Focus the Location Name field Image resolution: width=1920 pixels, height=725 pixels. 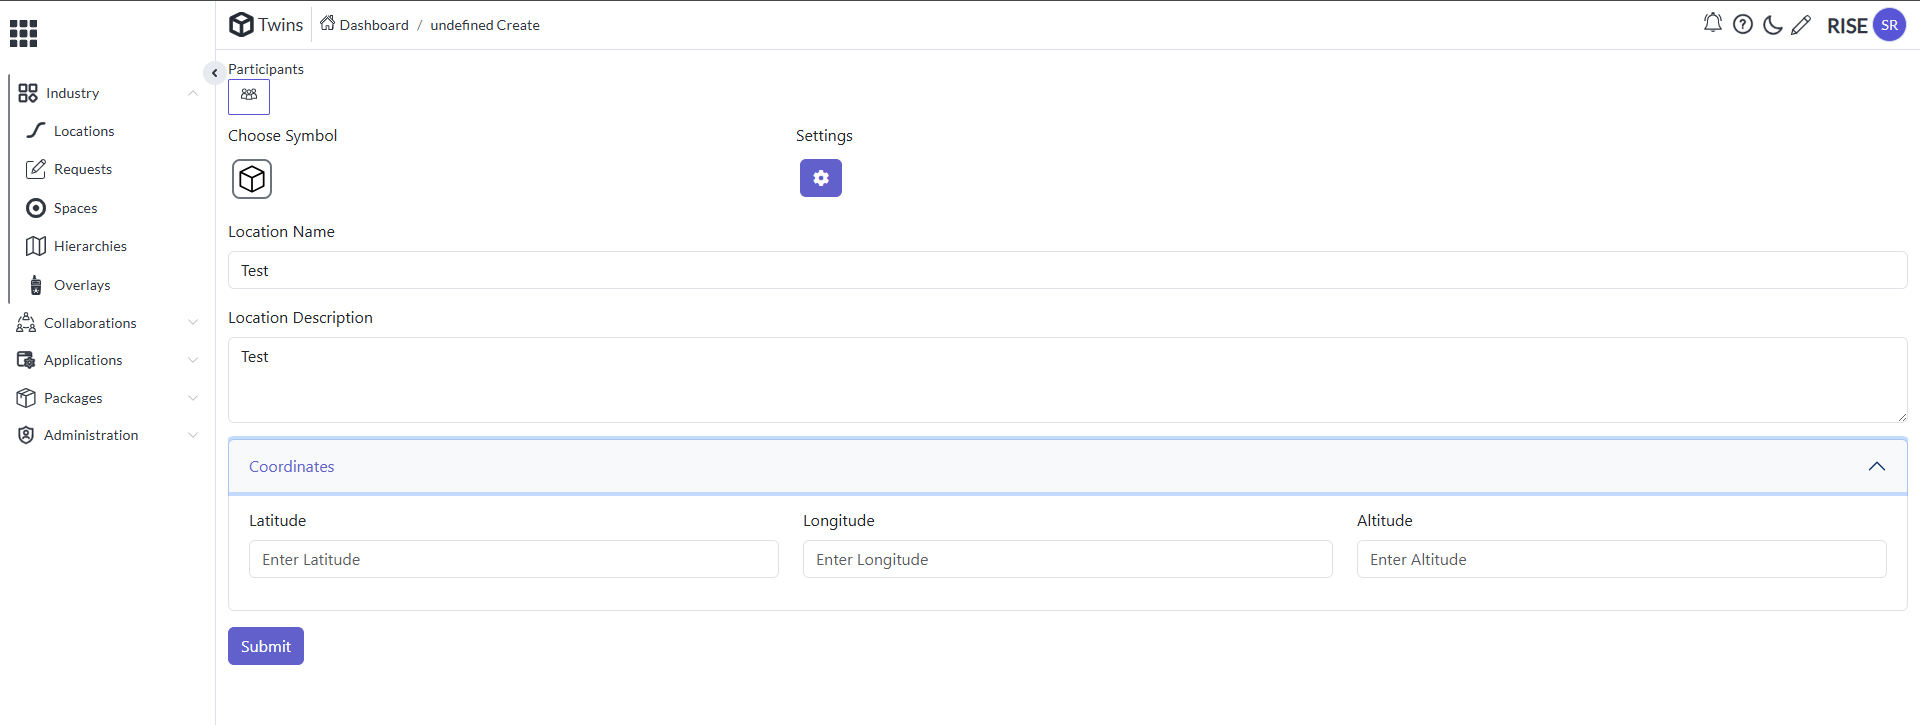1067,270
